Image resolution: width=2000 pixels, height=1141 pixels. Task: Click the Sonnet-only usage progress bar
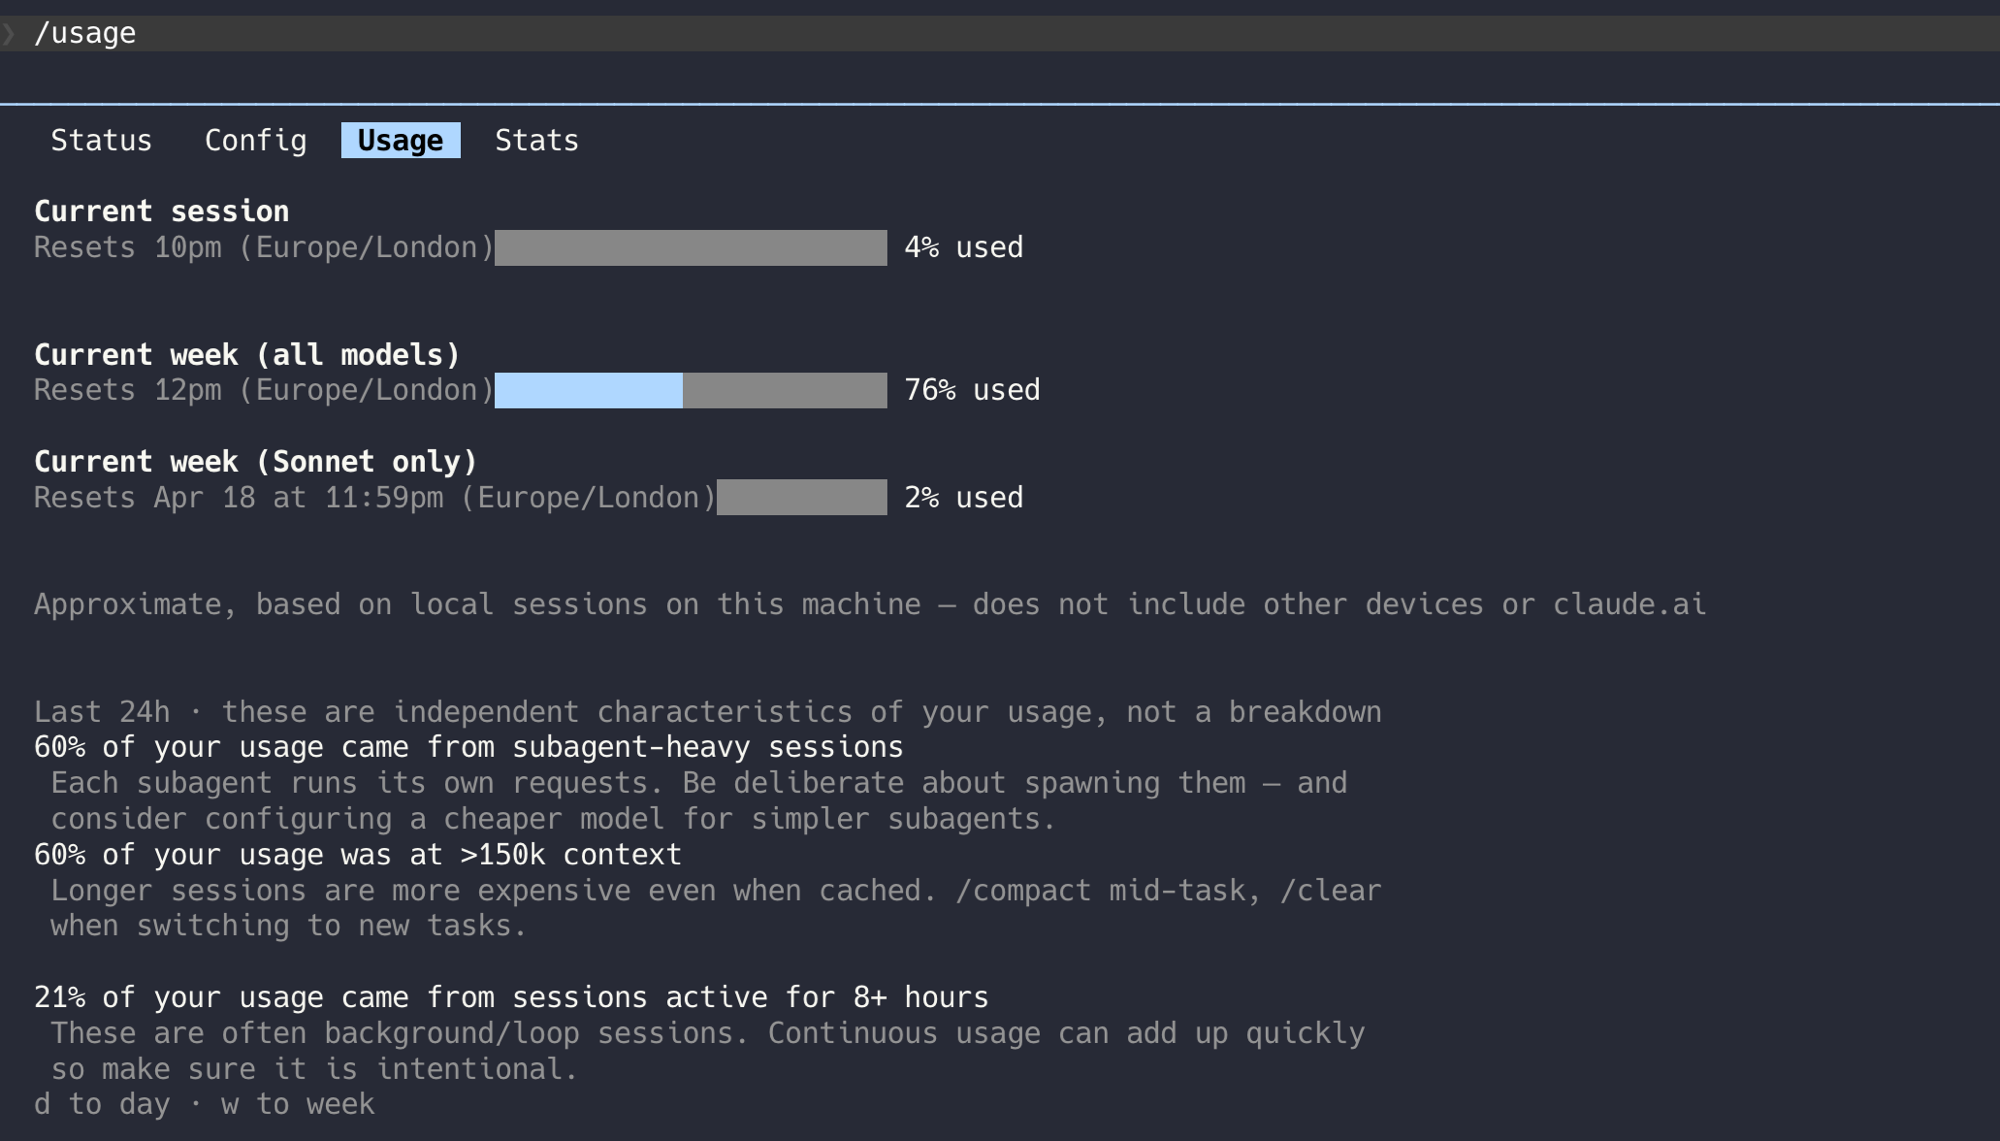coord(800,497)
